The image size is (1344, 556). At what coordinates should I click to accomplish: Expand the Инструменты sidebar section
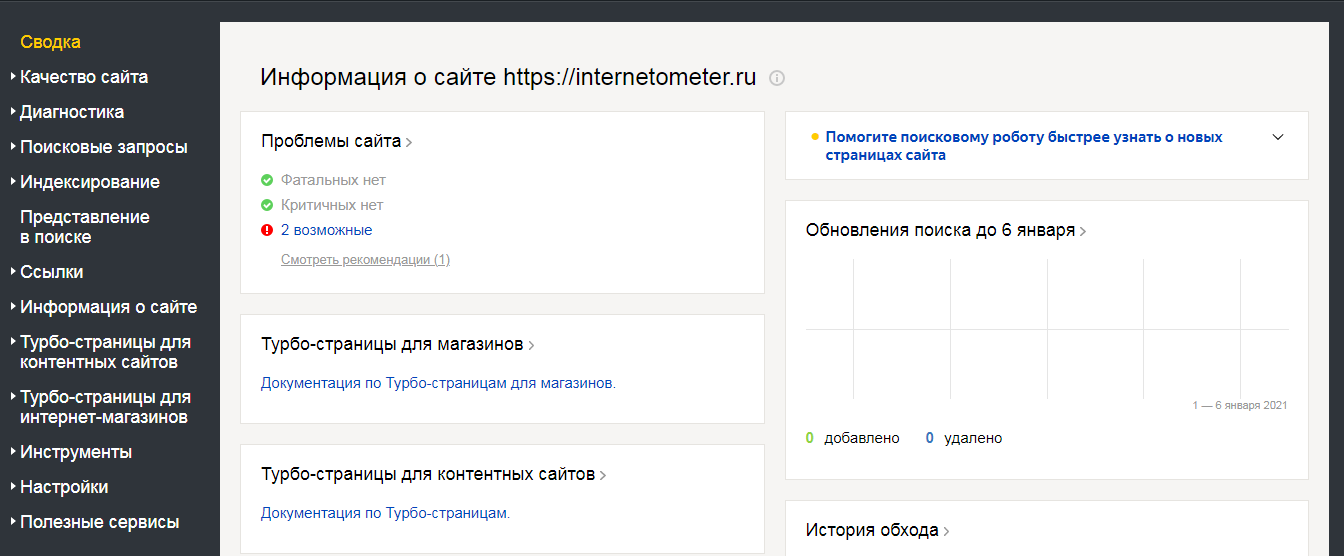pyautogui.click(x=76, y=452)
